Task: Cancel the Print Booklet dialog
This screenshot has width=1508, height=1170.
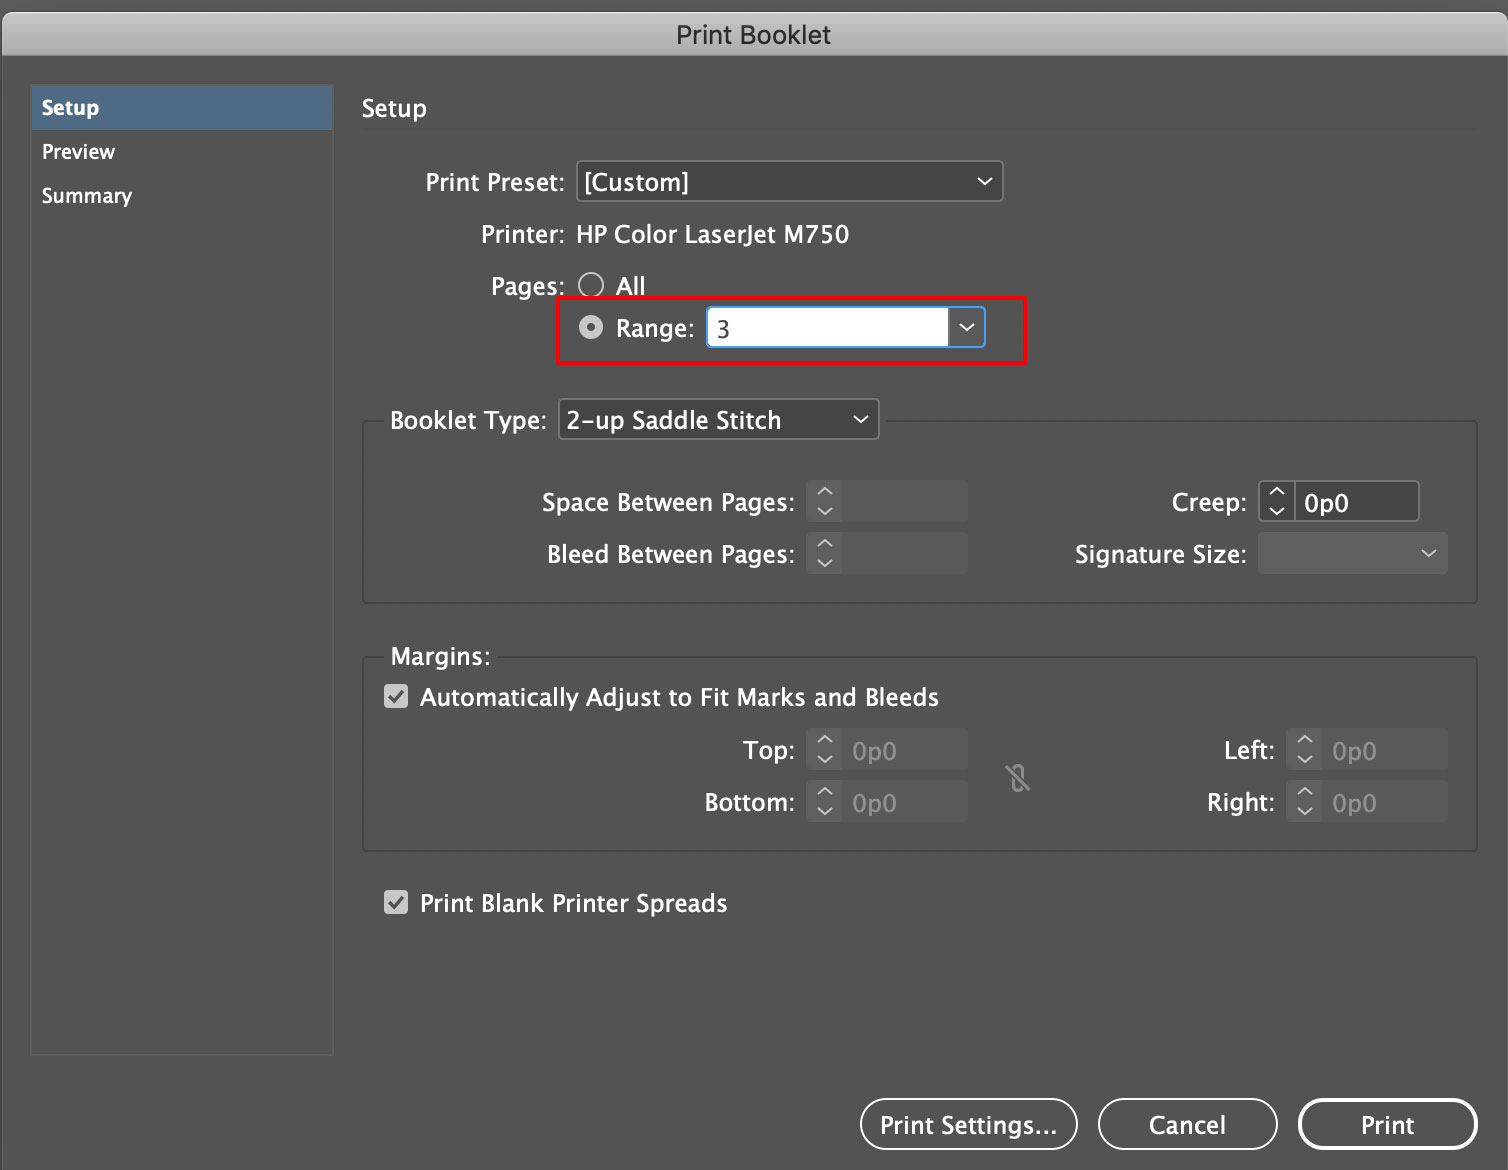Action: (x=1187, y=1124)
